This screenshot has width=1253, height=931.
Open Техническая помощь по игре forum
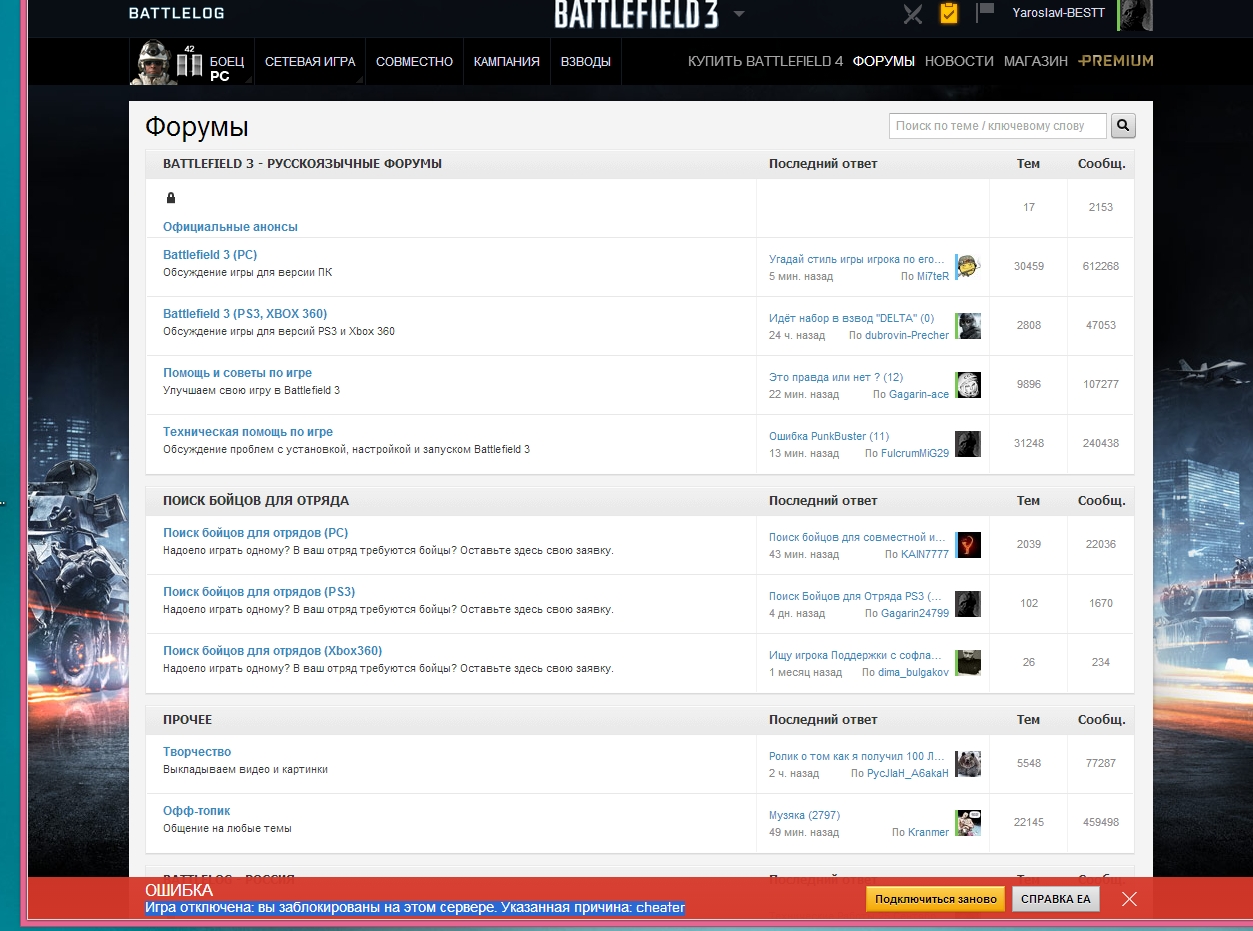click(248, 432)
